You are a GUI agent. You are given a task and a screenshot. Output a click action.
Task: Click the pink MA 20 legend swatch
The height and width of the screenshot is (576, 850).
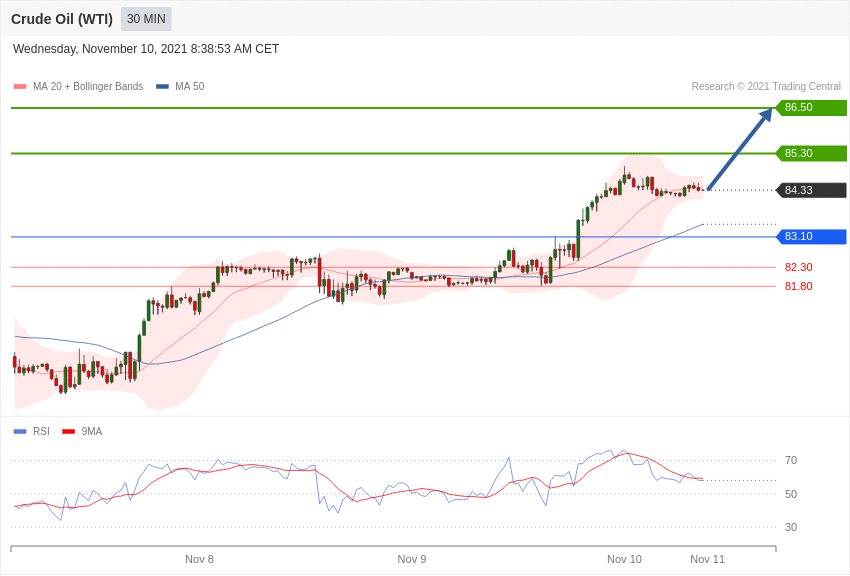coord(20,87)
